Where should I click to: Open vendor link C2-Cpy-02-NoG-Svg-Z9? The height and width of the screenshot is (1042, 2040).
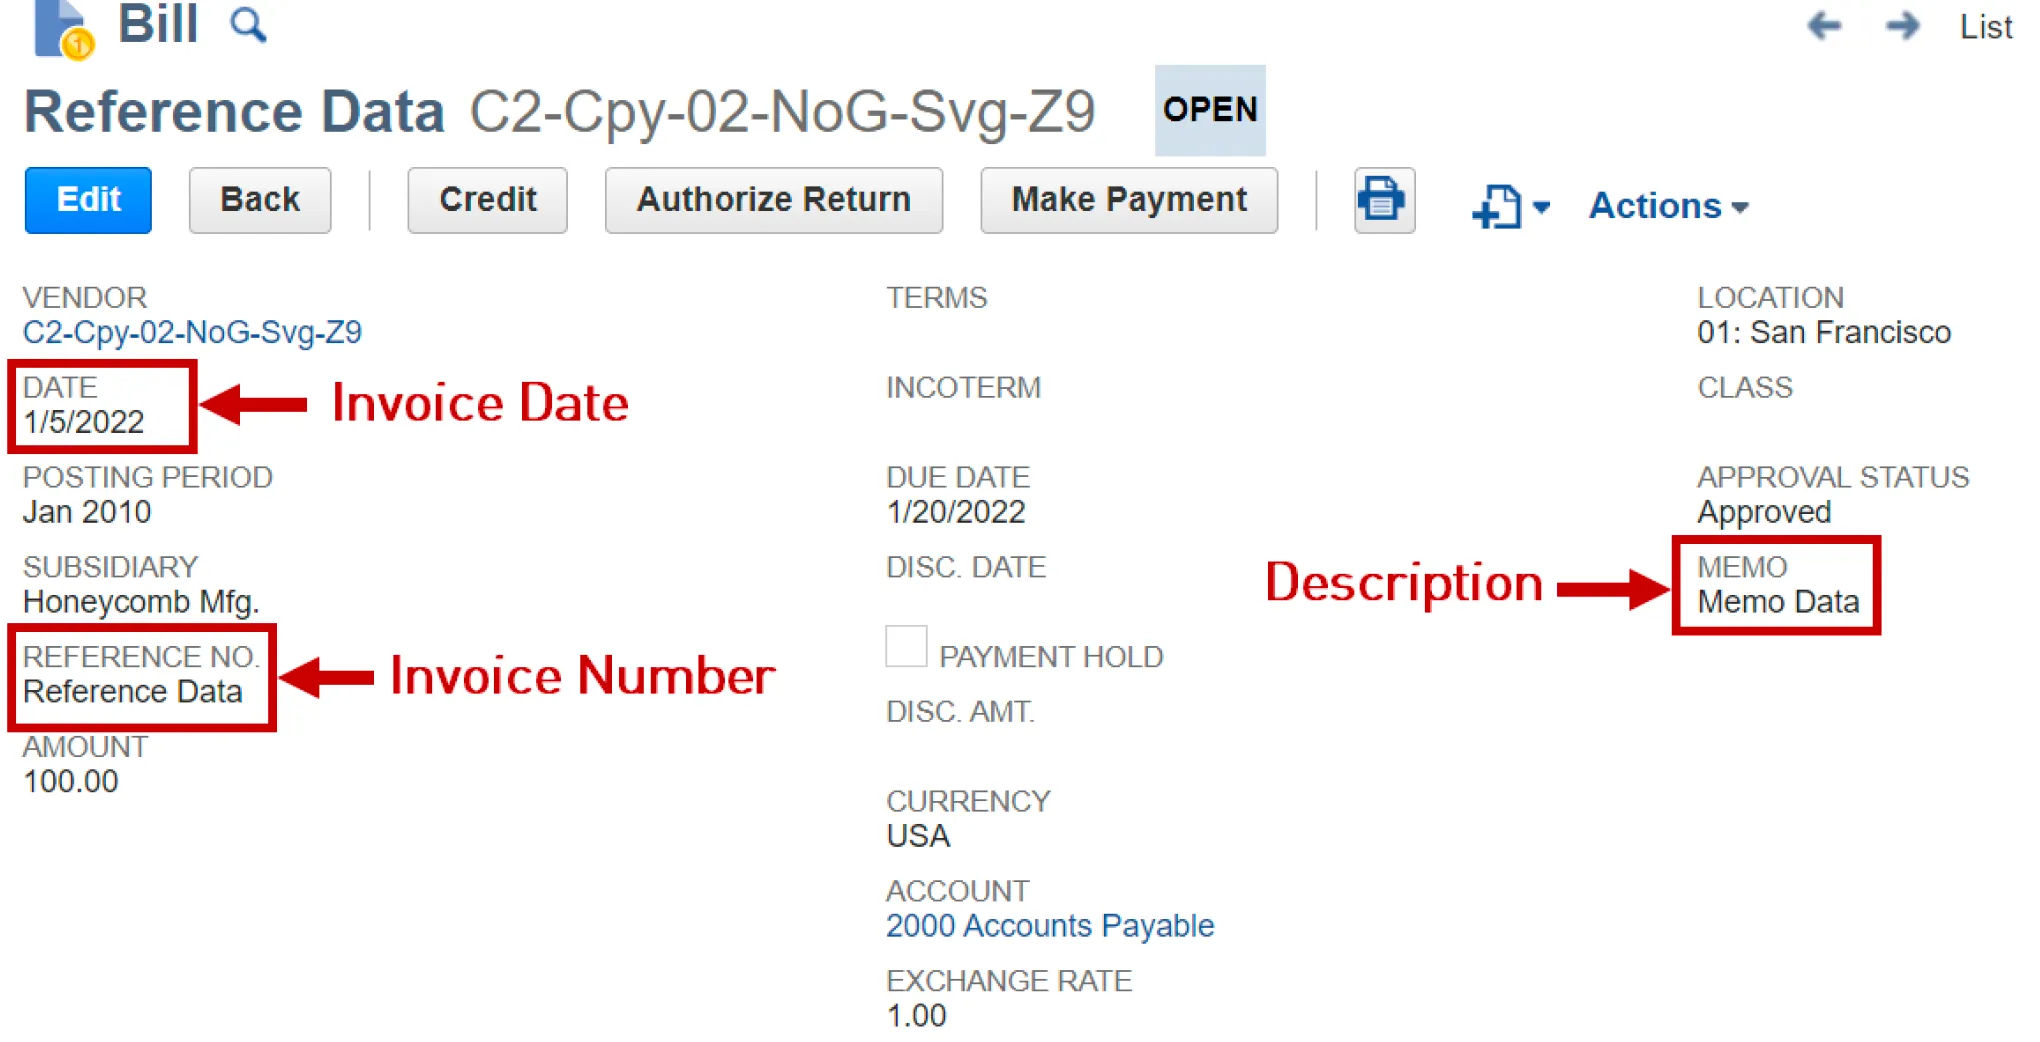pos(192,332)
